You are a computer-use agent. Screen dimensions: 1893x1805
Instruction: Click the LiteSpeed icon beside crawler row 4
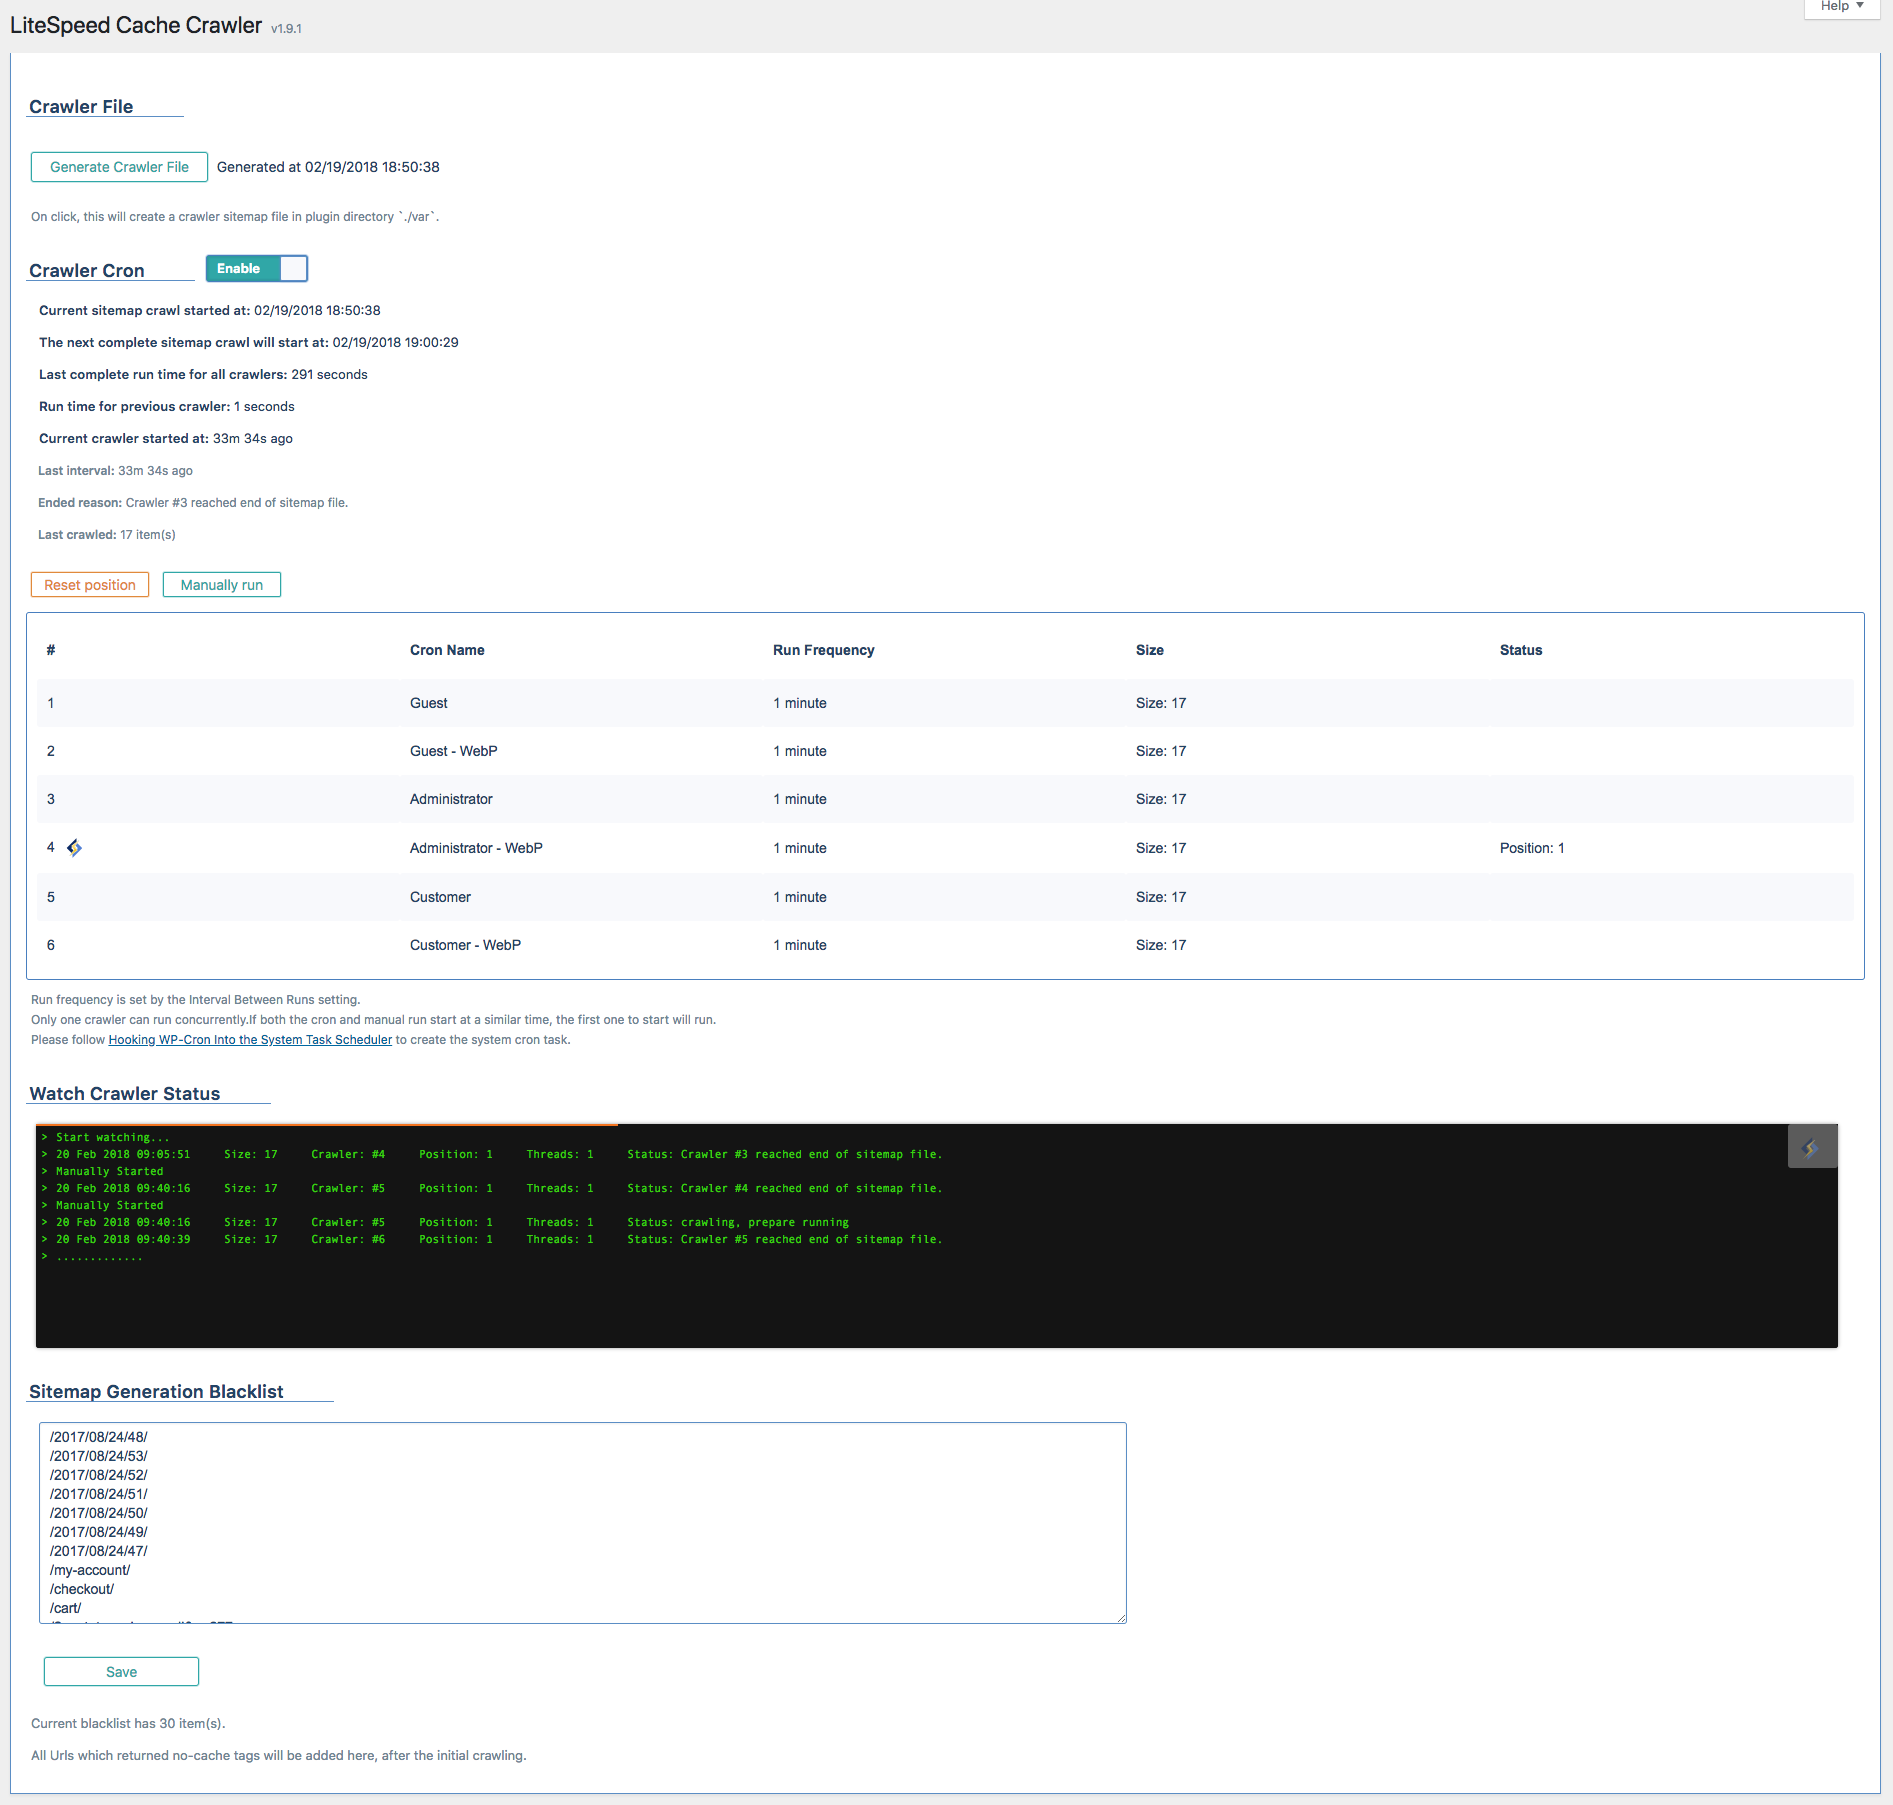tap(74, 848)
